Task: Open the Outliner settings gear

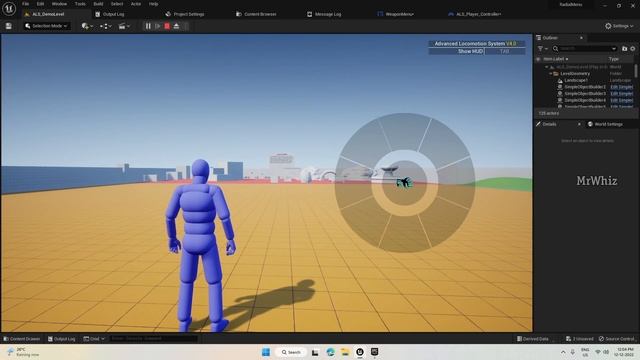Action: 633,49
